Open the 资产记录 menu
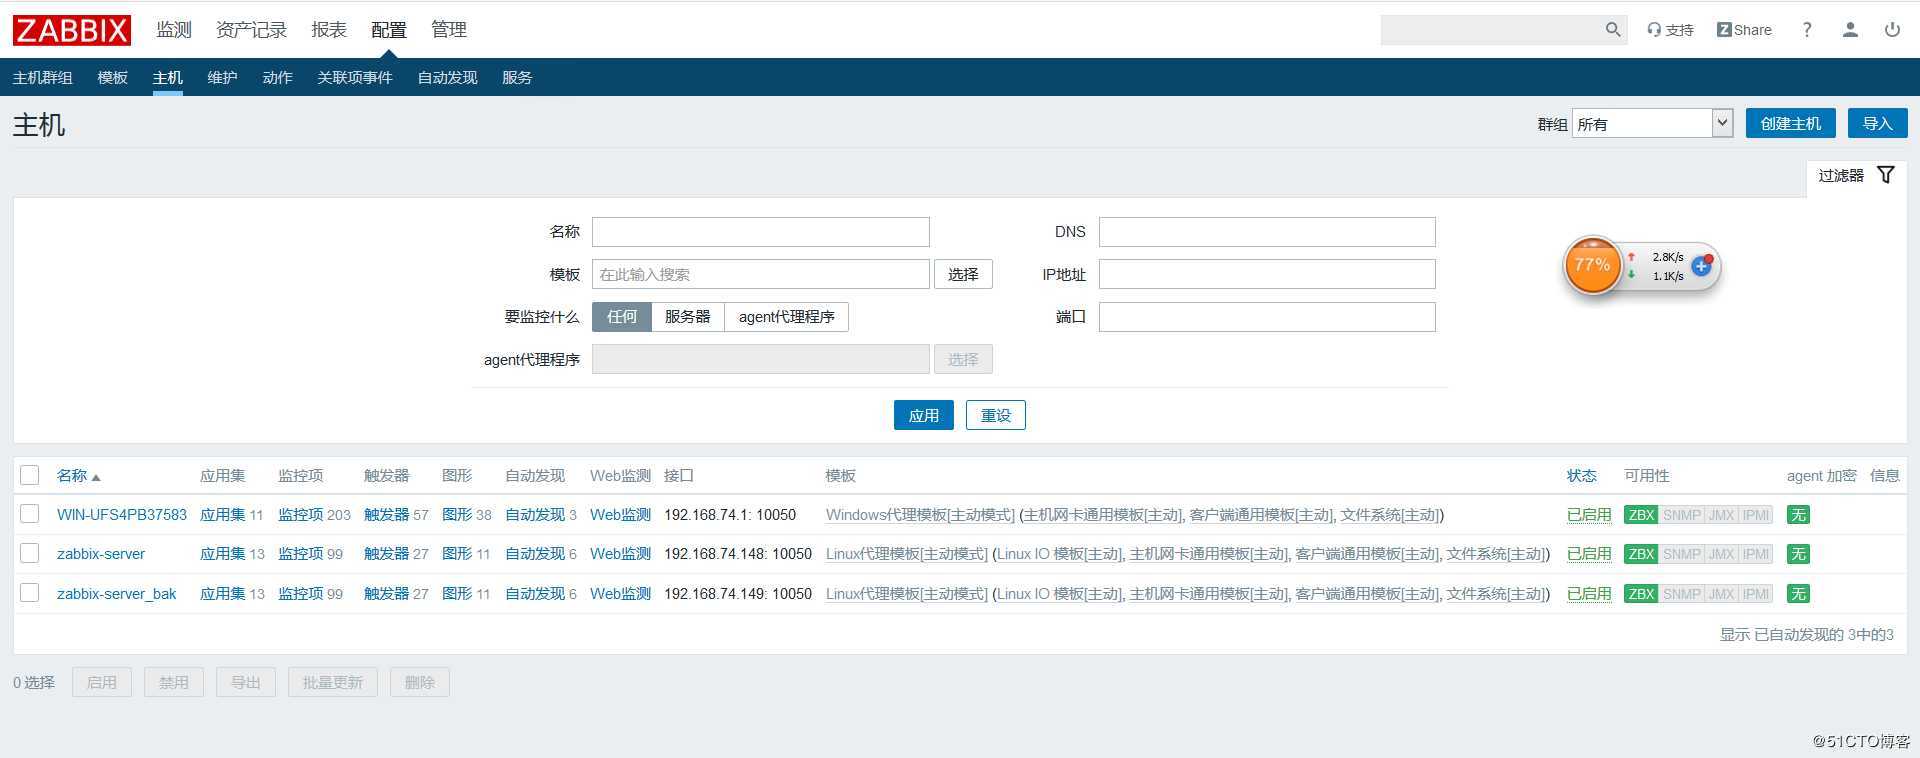The image size is (1920, 758). pyautogui.click(x=251, y=30)
